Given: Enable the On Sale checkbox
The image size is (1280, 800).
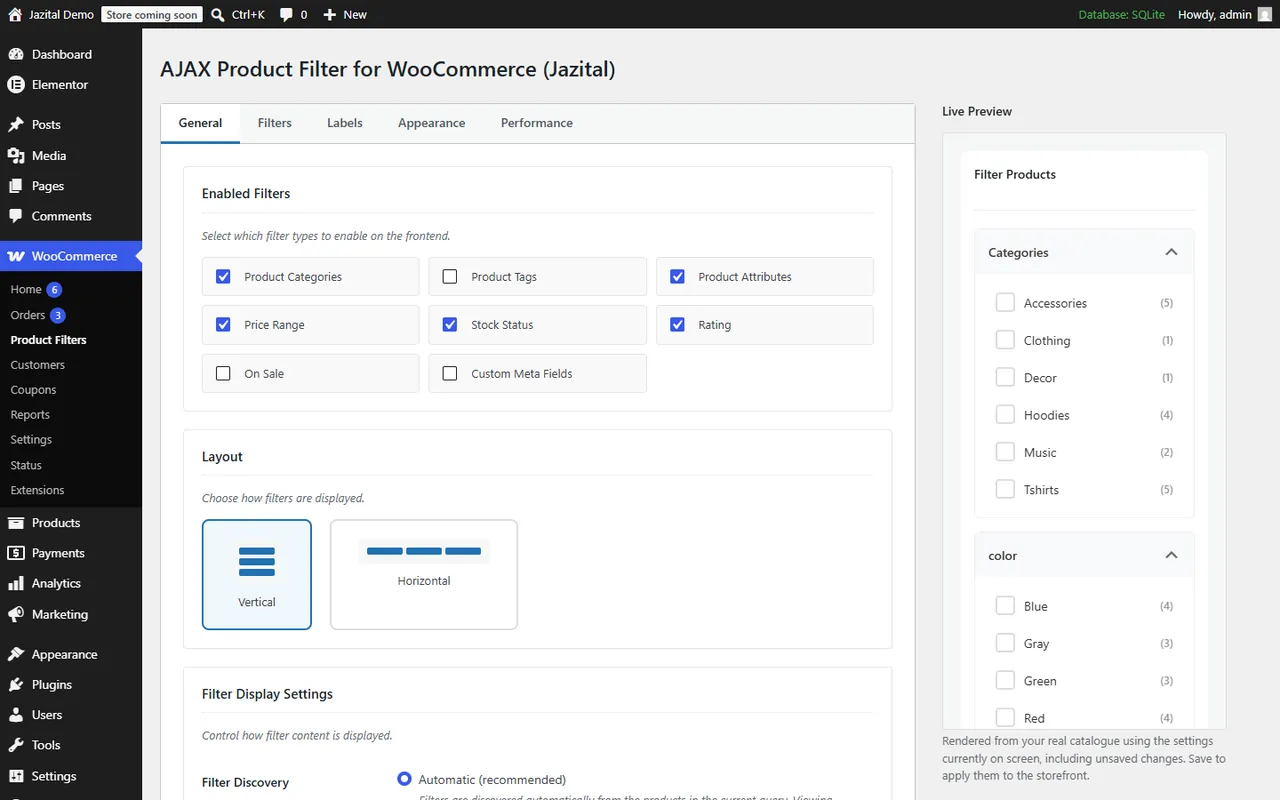Looking at the screenshot, I should click(224, 374).
